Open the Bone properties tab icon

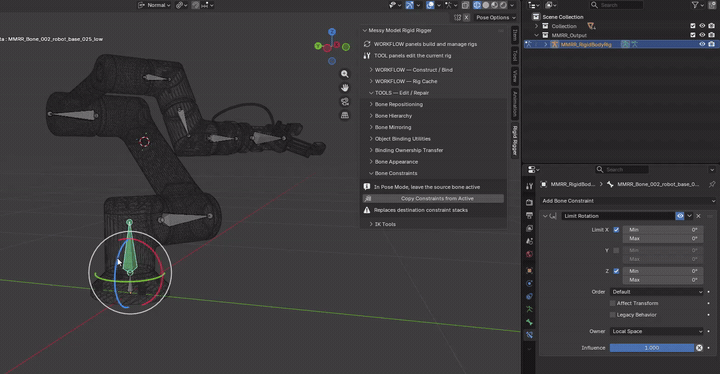pos(529,322)
